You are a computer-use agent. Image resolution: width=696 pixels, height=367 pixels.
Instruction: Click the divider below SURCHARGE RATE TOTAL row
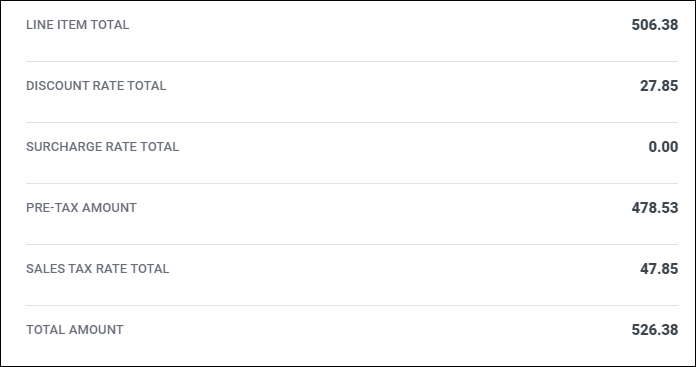[352, 183]
